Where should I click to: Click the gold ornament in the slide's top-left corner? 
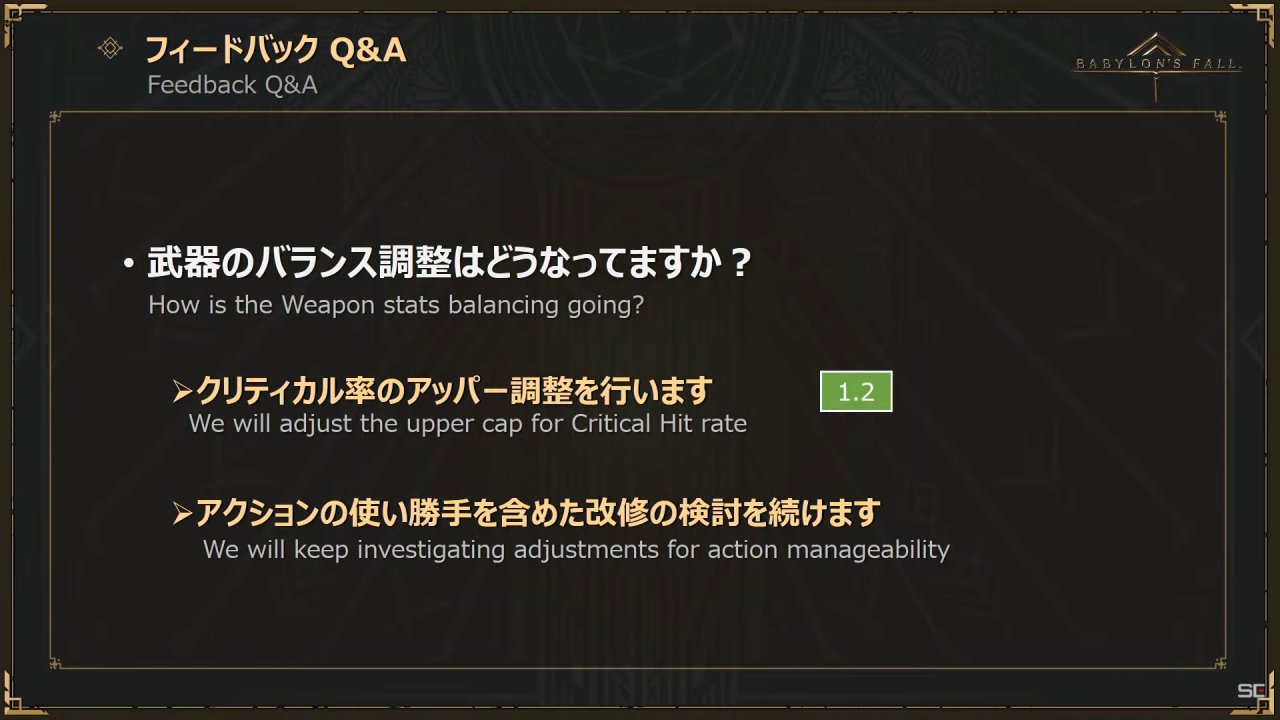tap(22, 19)
